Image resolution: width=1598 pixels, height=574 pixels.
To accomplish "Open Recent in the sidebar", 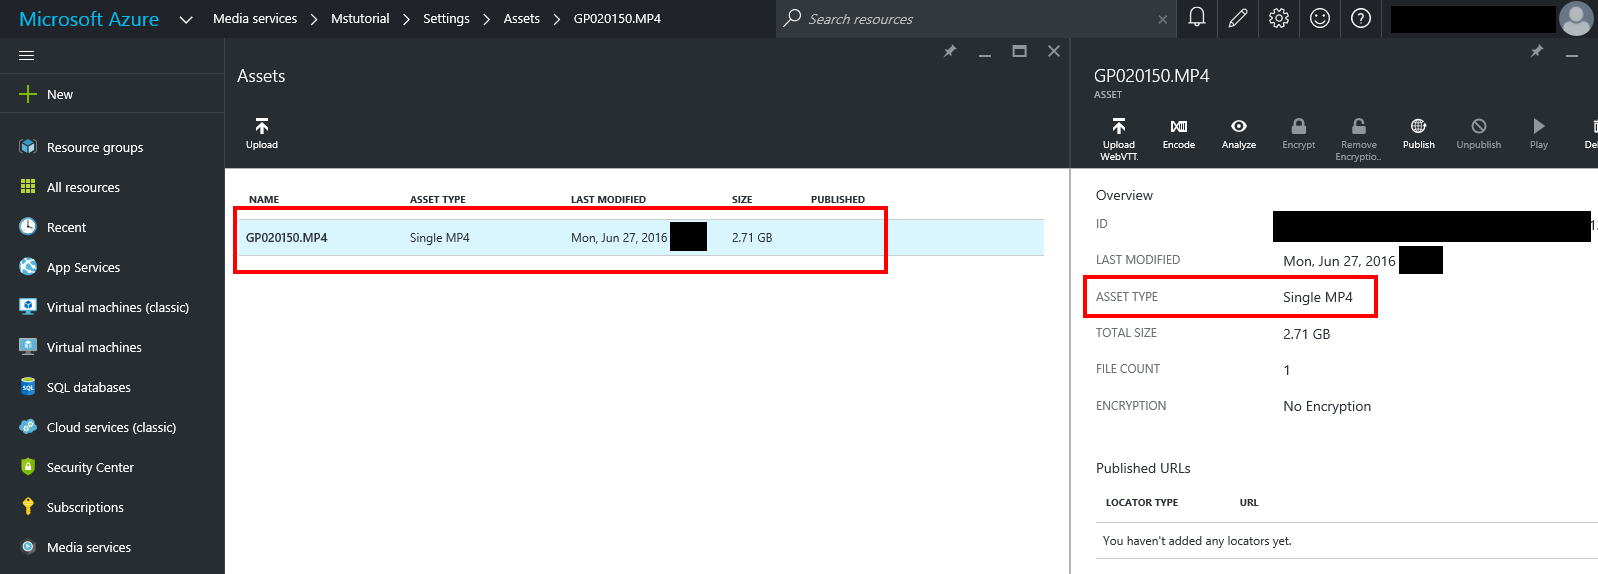I will point(66,227).
